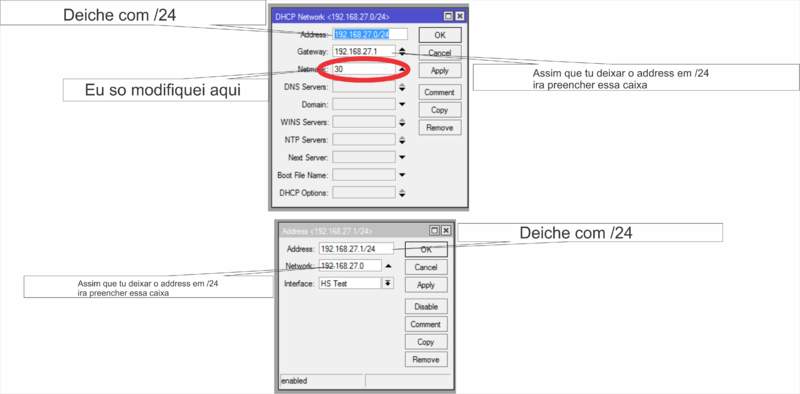Click Comment in DHCP Network window
Image resolution: width=800 pixels, height=394 pixels.
tap(440, 92)
